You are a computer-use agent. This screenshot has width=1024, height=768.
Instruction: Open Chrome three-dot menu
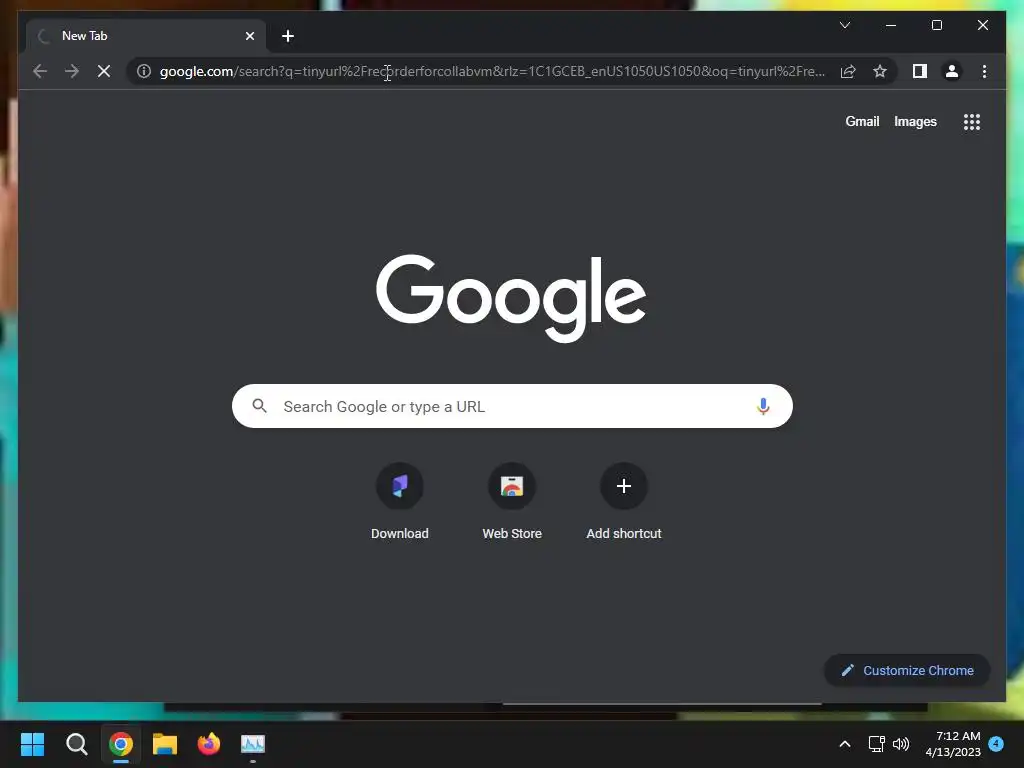(x=984, y=71)
